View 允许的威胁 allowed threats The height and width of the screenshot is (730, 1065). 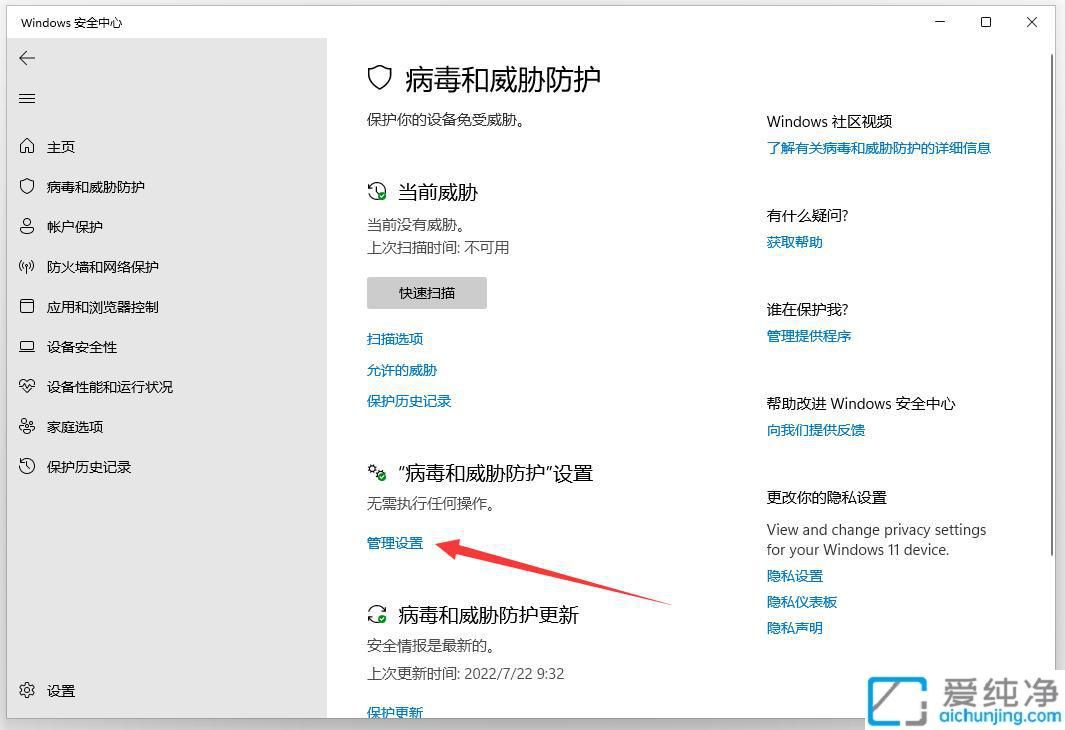pos(402,370)
